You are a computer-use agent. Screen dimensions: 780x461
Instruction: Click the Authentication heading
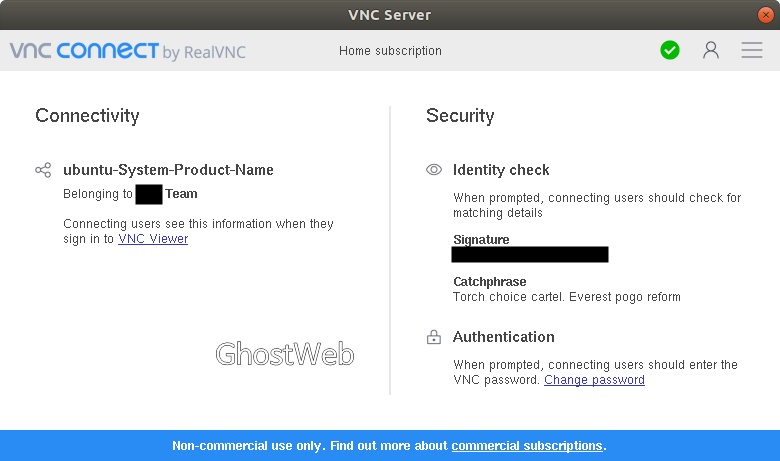(503, 337)
